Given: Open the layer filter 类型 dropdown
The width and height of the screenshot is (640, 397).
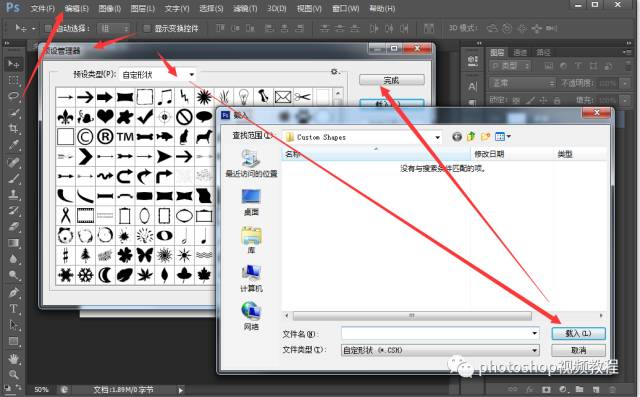Looking at the screenshot, I should (510, 66).
